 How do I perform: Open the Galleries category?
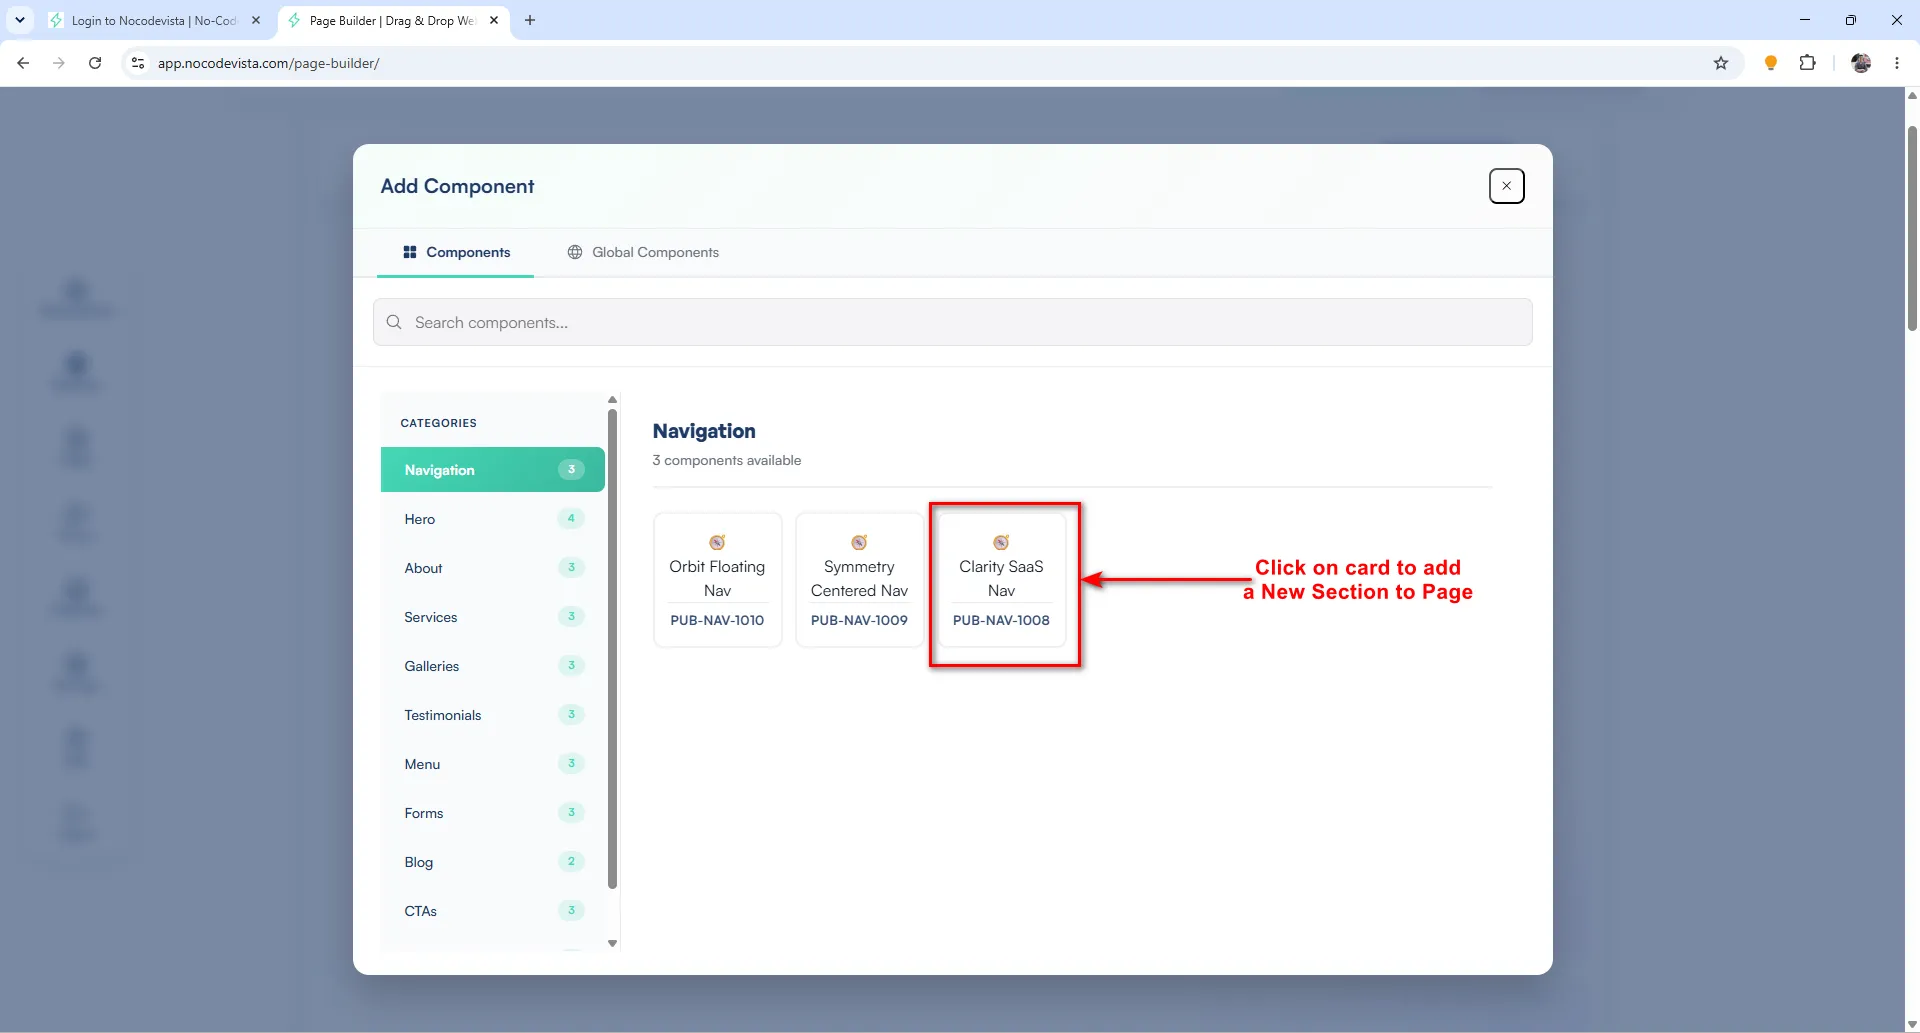click(x=492, y=666)
